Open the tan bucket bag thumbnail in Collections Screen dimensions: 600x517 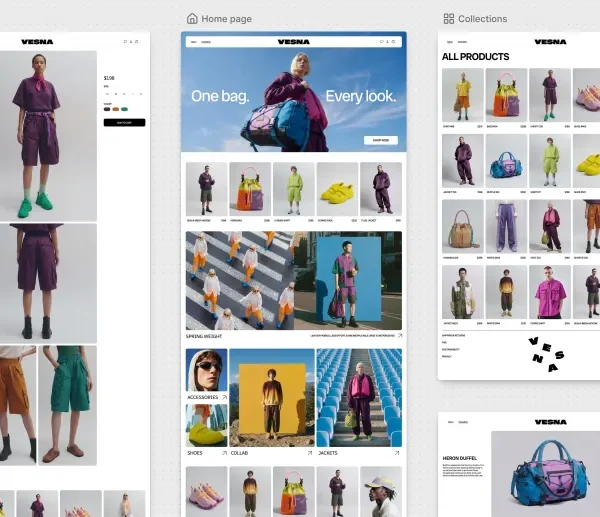463,227
